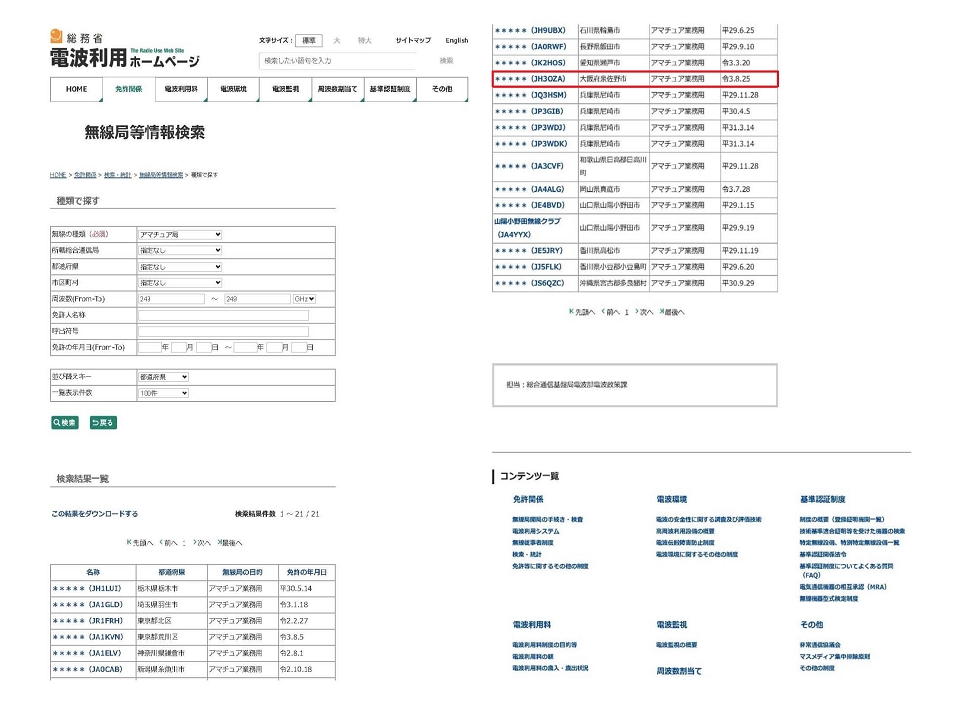Viewport: 960px width, 704px height.
Task: Click the green 戻る back button
Action: (x=103, y=422)
